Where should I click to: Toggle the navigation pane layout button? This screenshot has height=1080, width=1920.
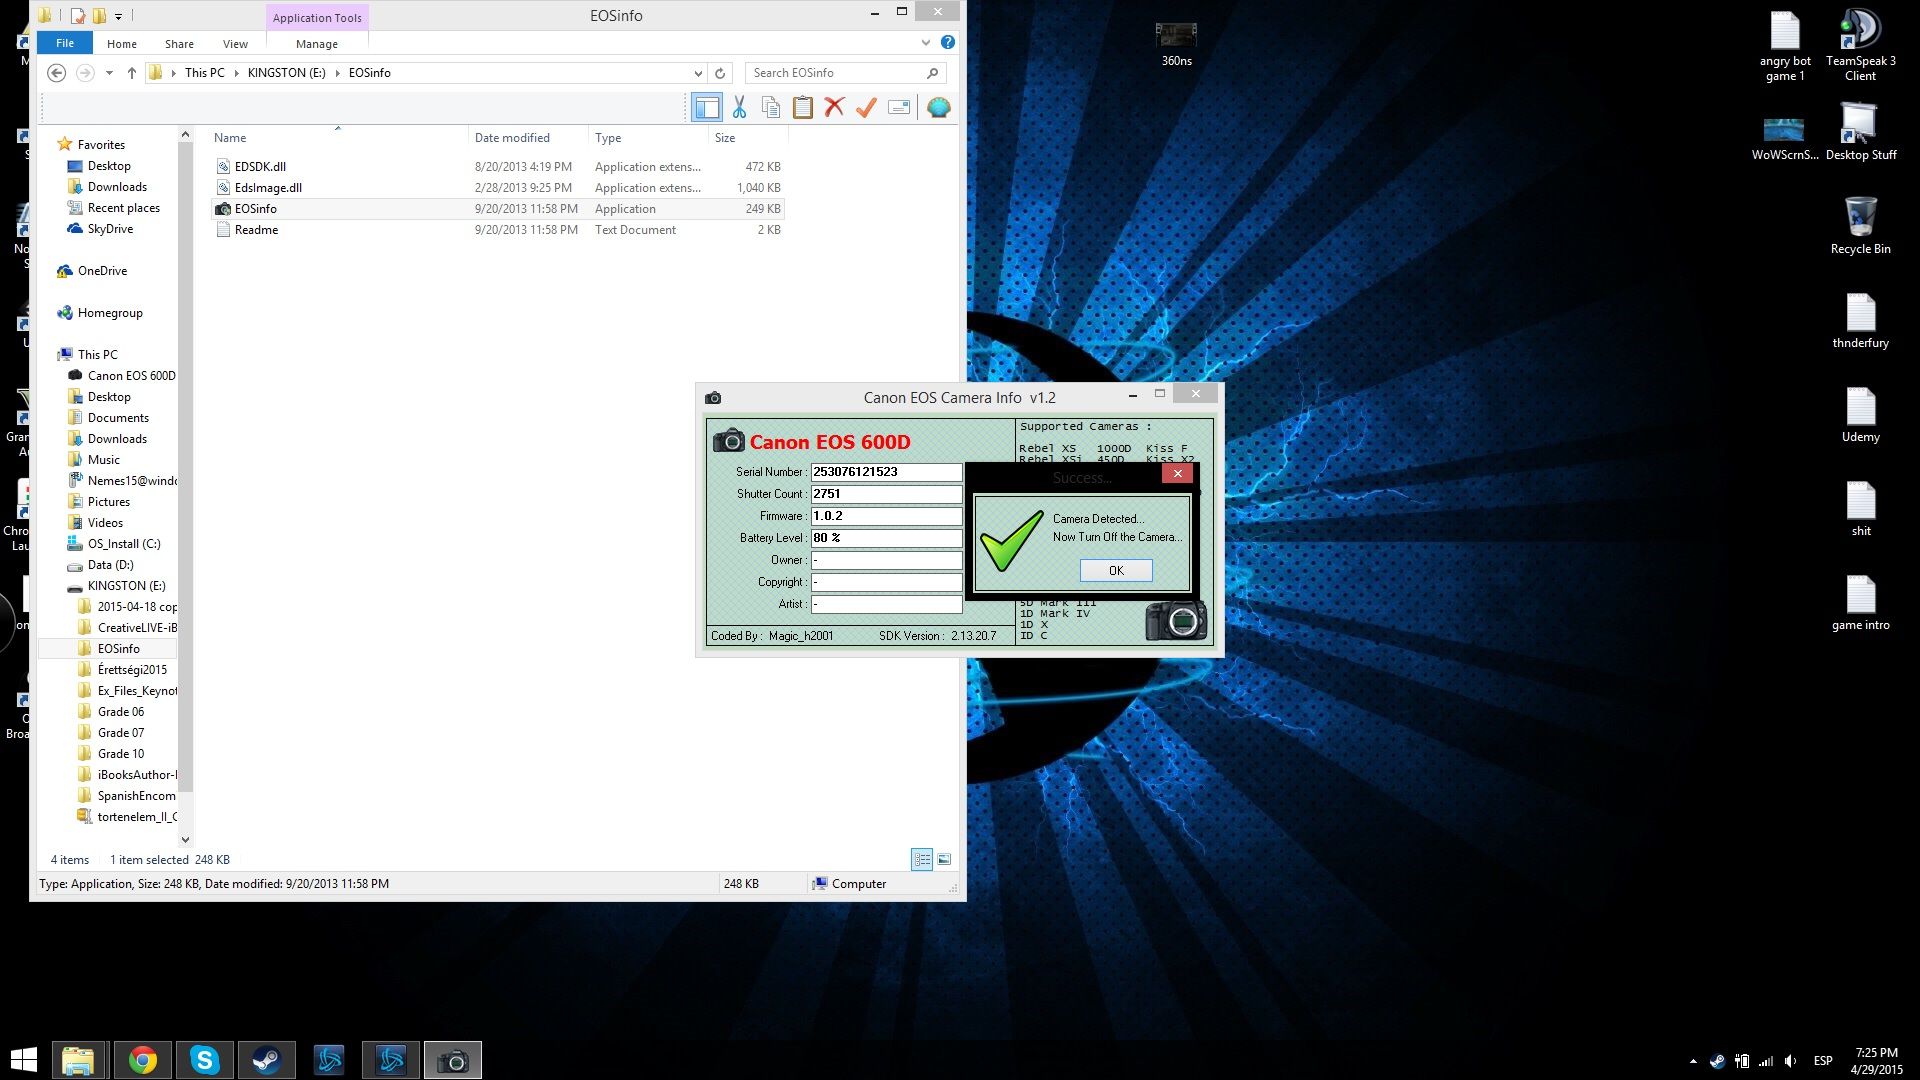tap(707, 107)
